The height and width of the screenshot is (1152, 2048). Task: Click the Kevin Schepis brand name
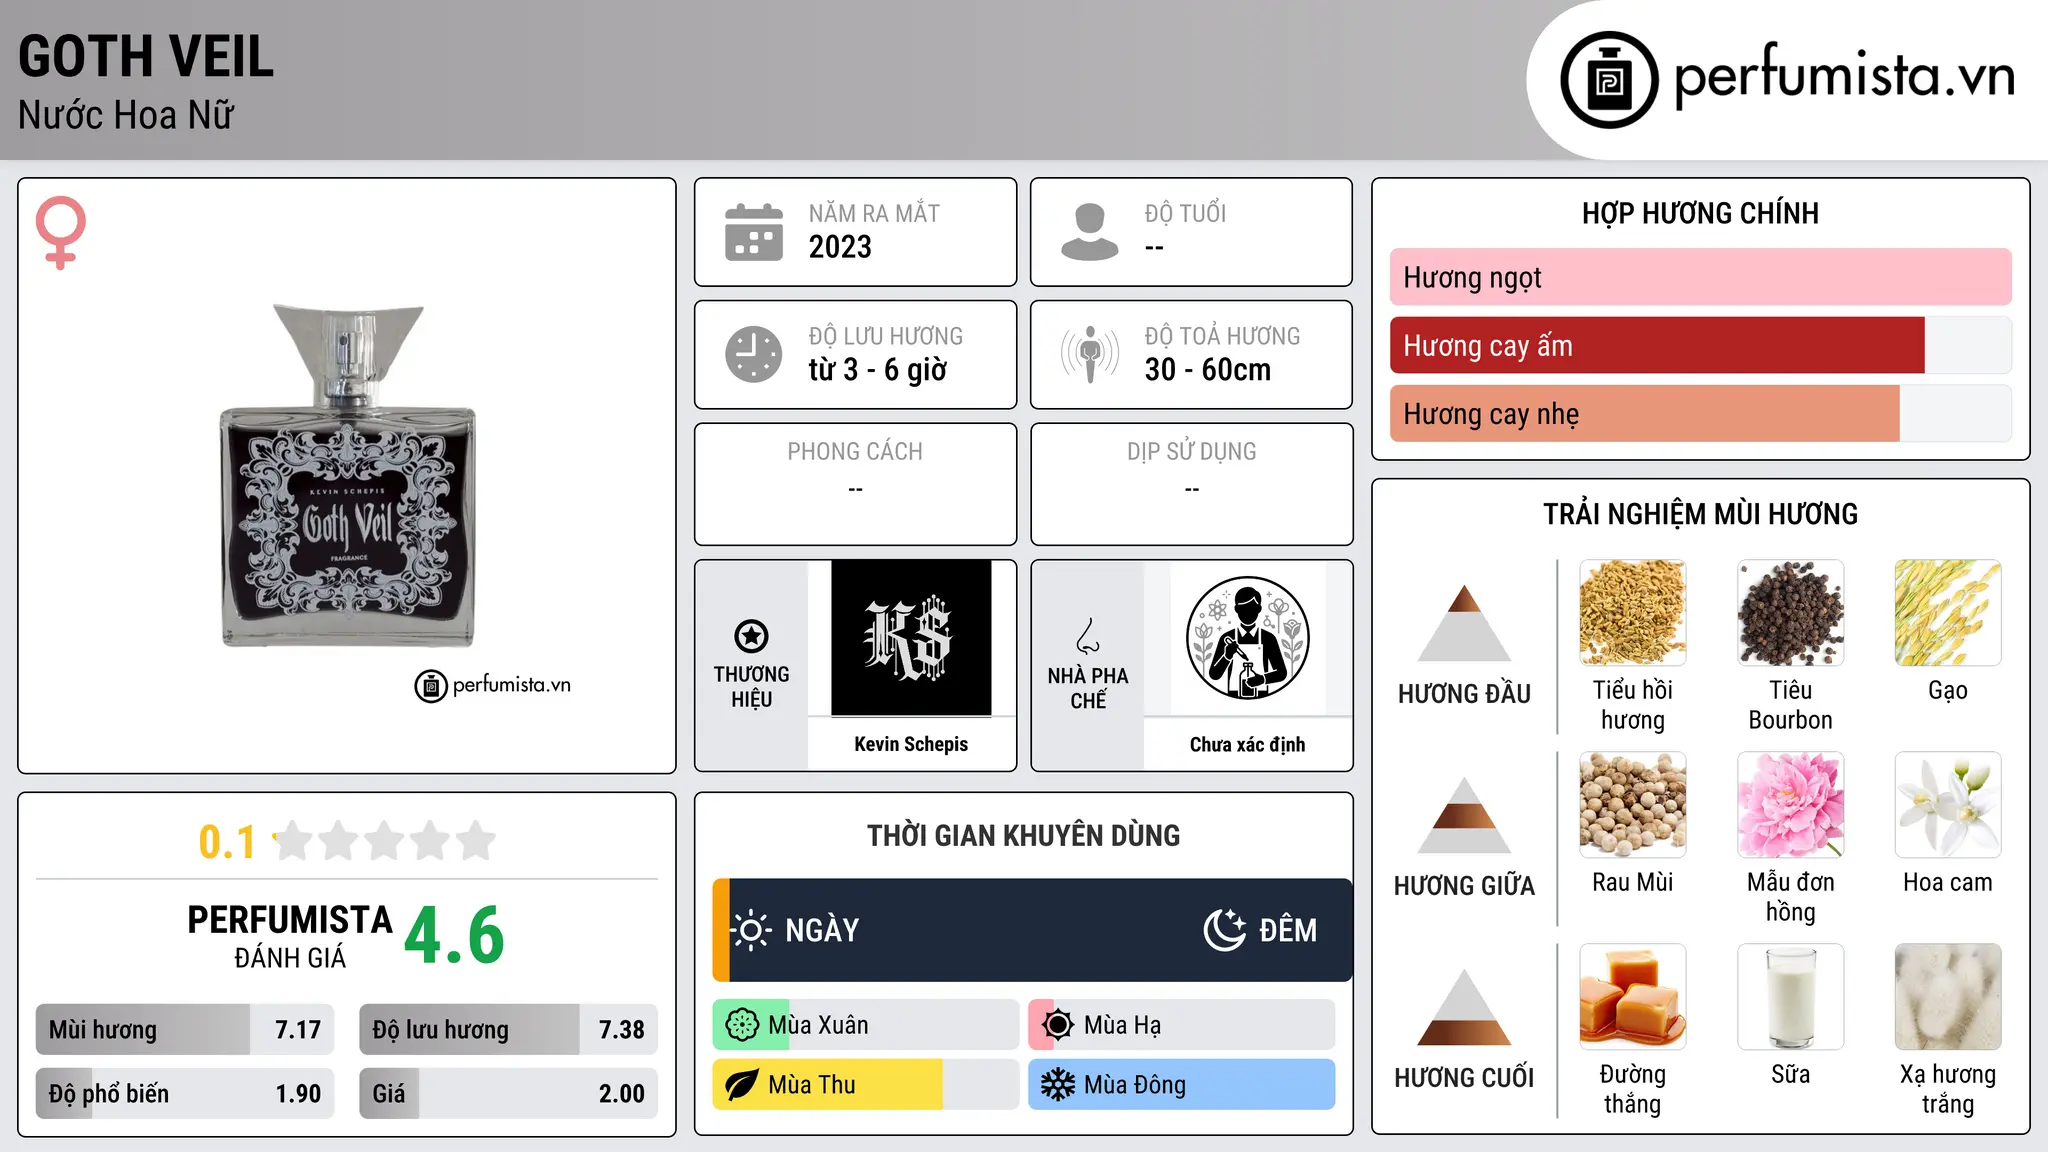[911, 744]
